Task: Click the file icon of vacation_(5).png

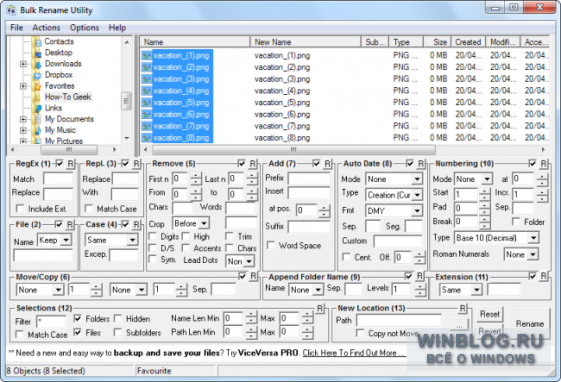Action: tap(146, 103)
